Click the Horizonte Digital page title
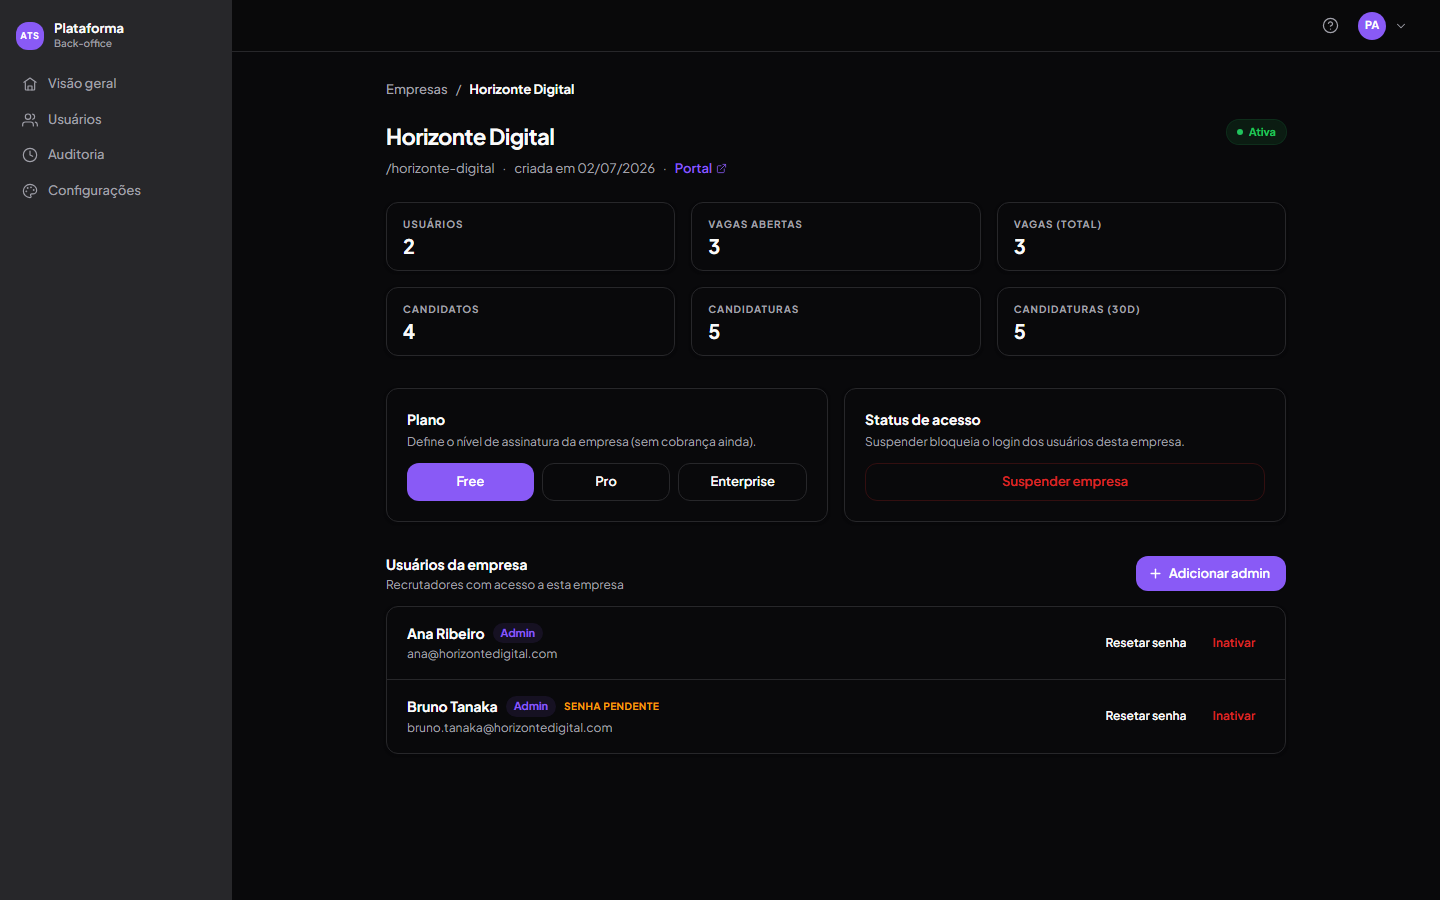Screen dimensions: 1440x900 pos(470,137)
